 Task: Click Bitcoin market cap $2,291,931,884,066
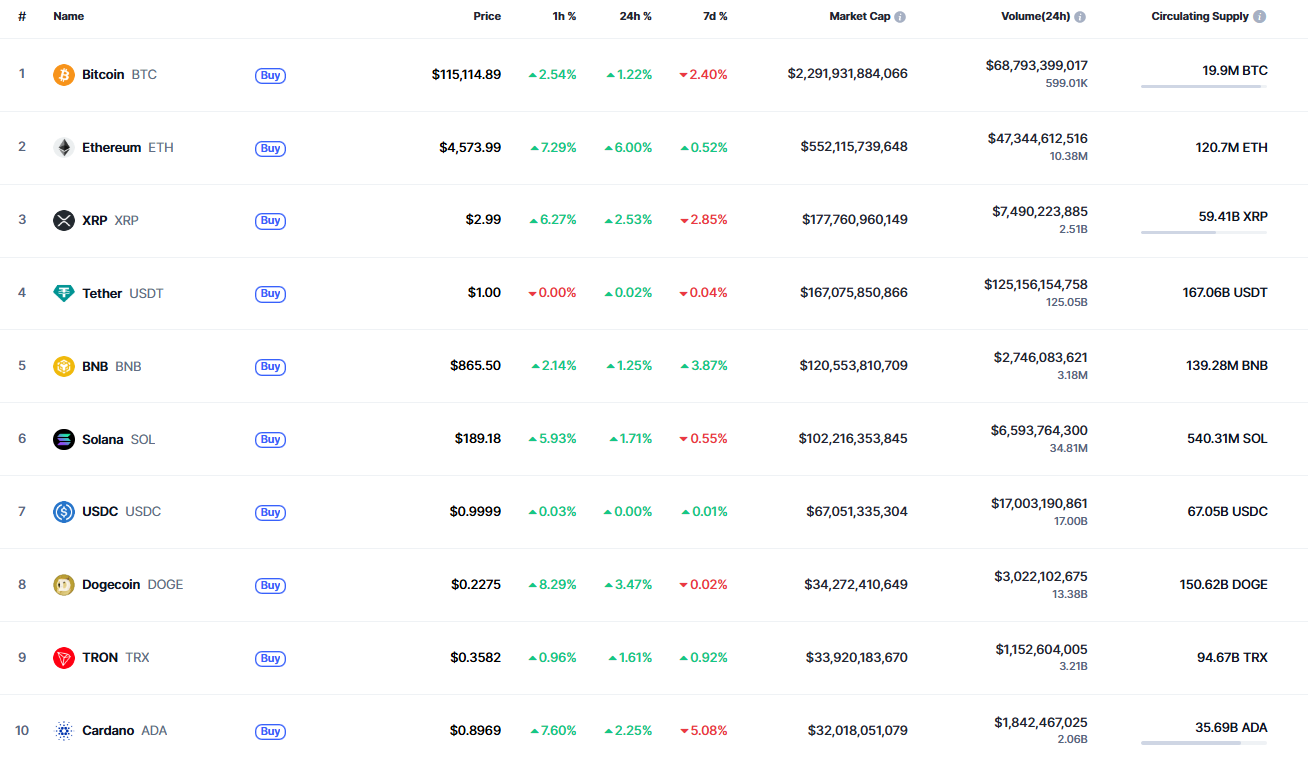(848, 74)
